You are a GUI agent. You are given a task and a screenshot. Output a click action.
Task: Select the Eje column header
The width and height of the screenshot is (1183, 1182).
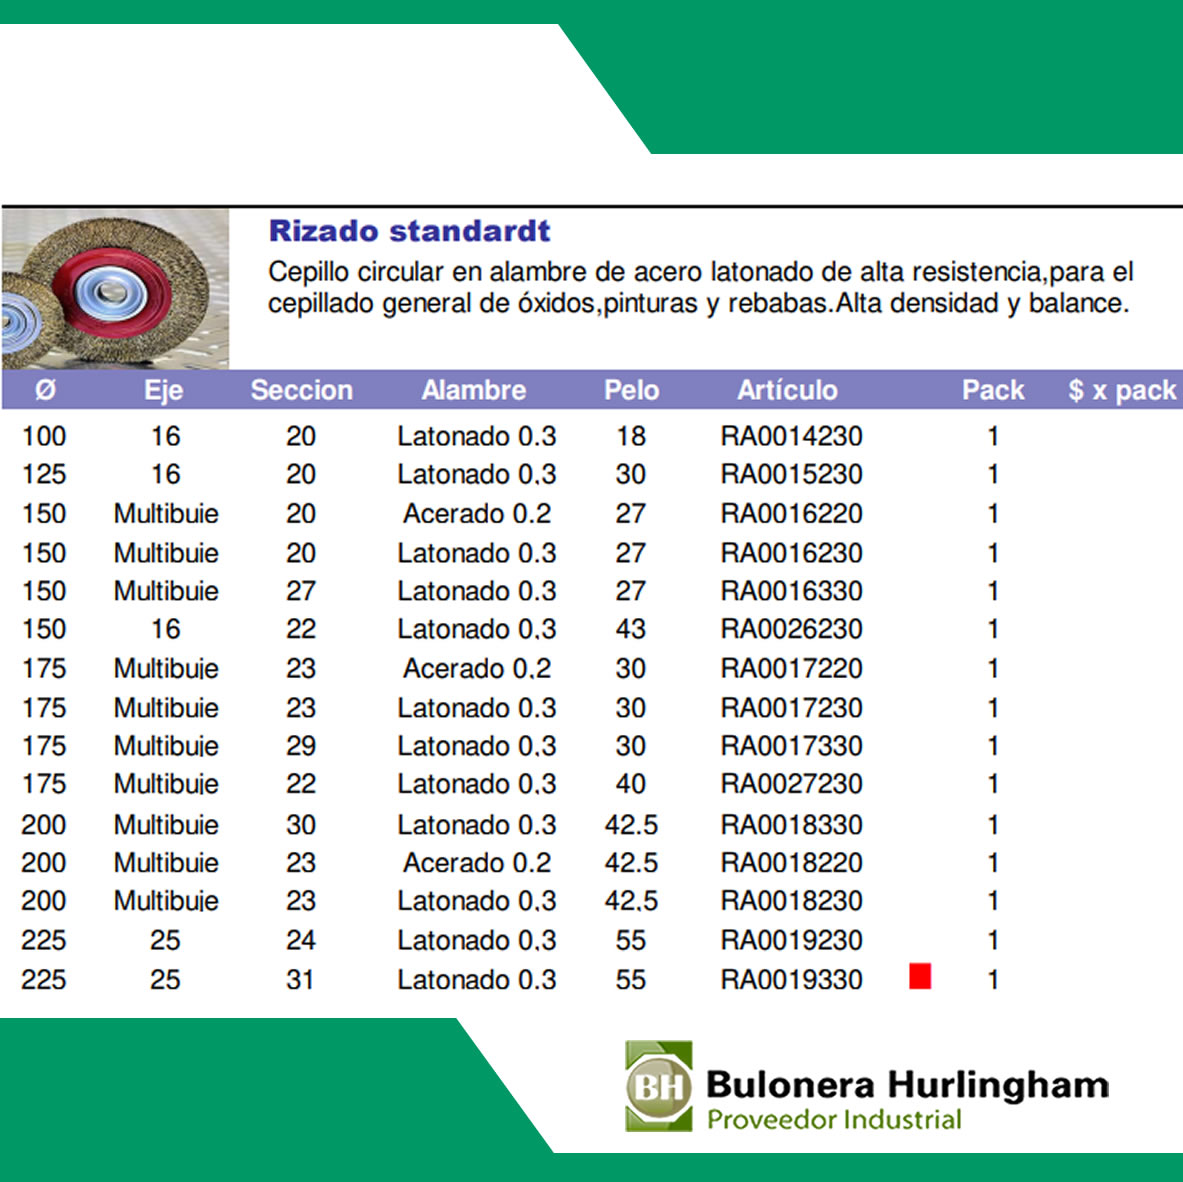[164, 390]
